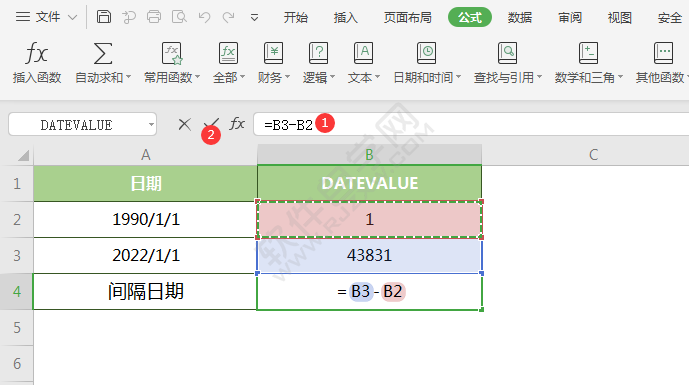The height and width of the screenshot is (385, 689).
Task: Switch to the 页面布局 tab
Action: pos(407,18)
